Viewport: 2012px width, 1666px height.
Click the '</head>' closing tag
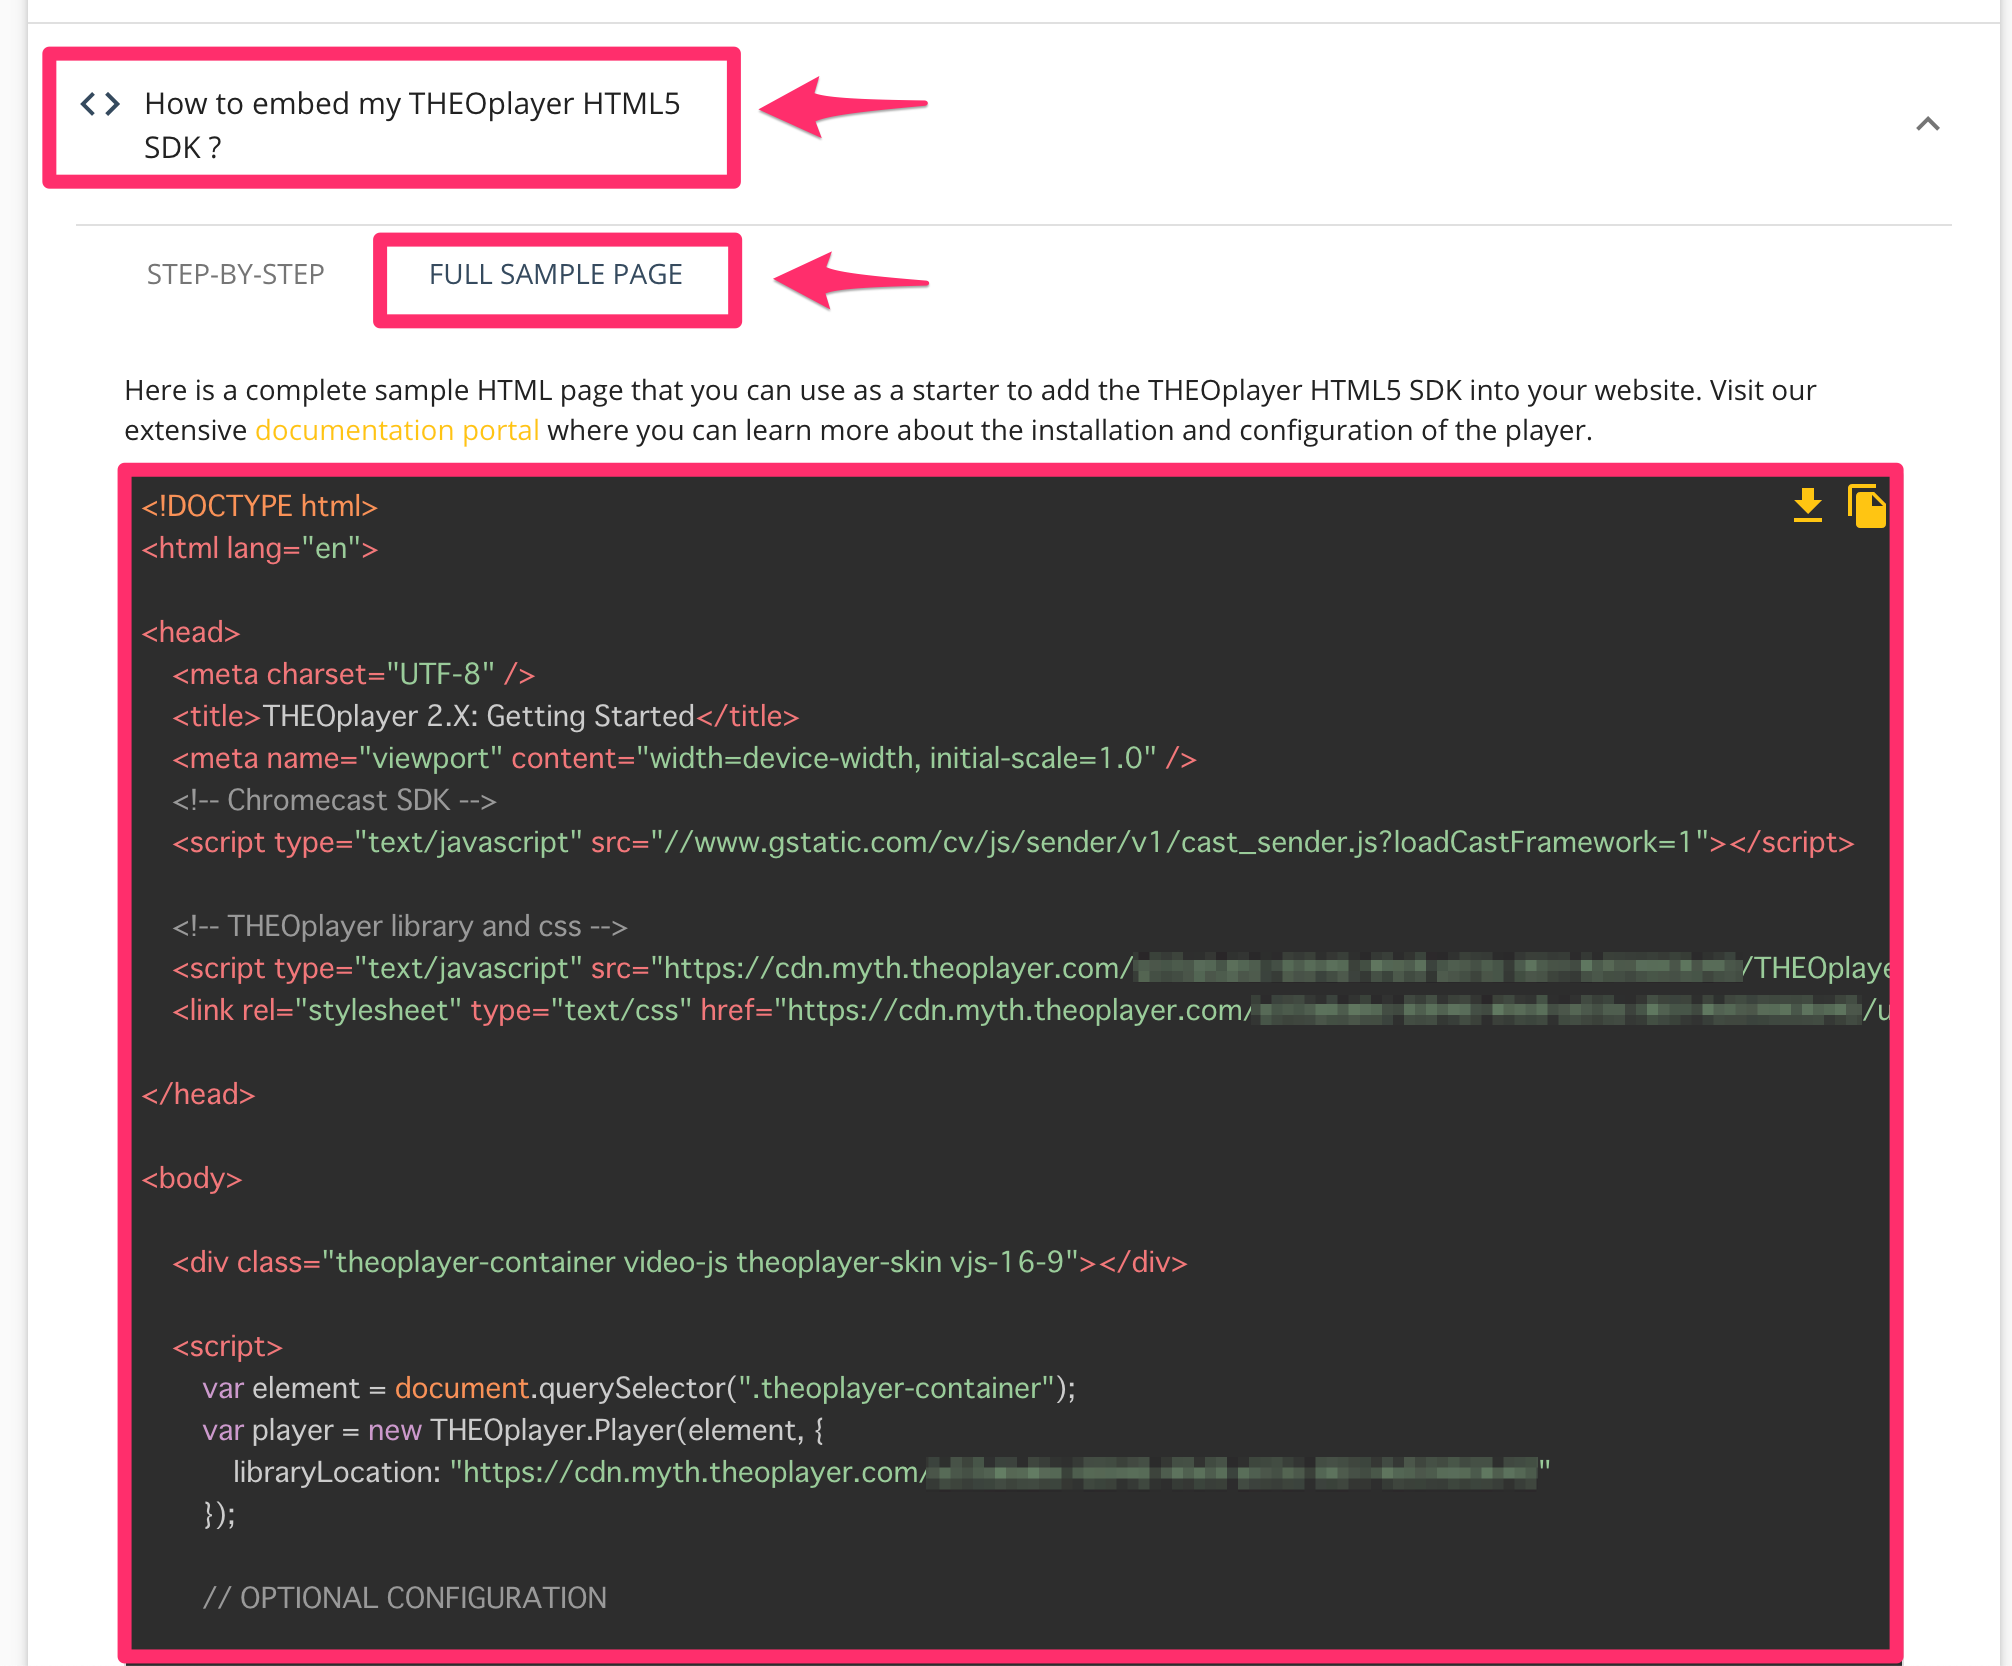click(198, 1094)
